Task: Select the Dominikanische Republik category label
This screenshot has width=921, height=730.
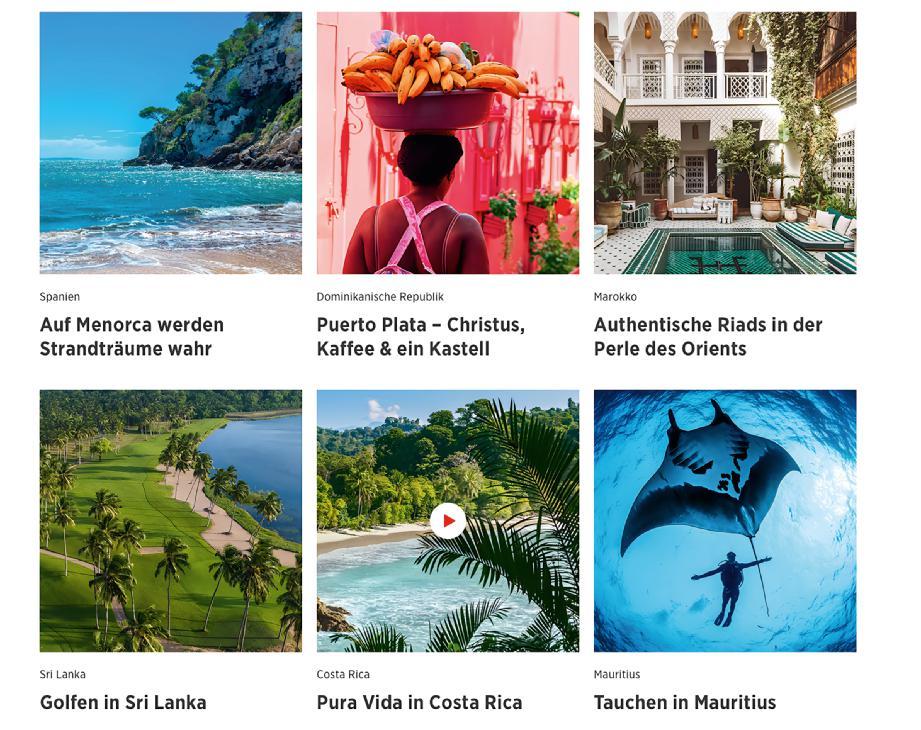Action: (380, 297)
